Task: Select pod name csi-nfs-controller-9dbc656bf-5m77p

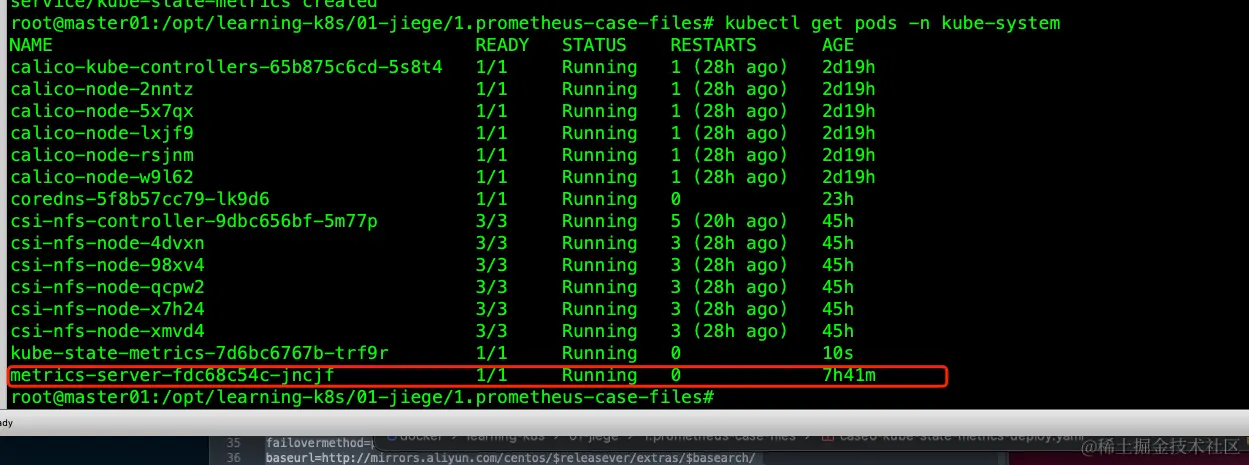Action: pyautogui.click(x=193, y=221)
